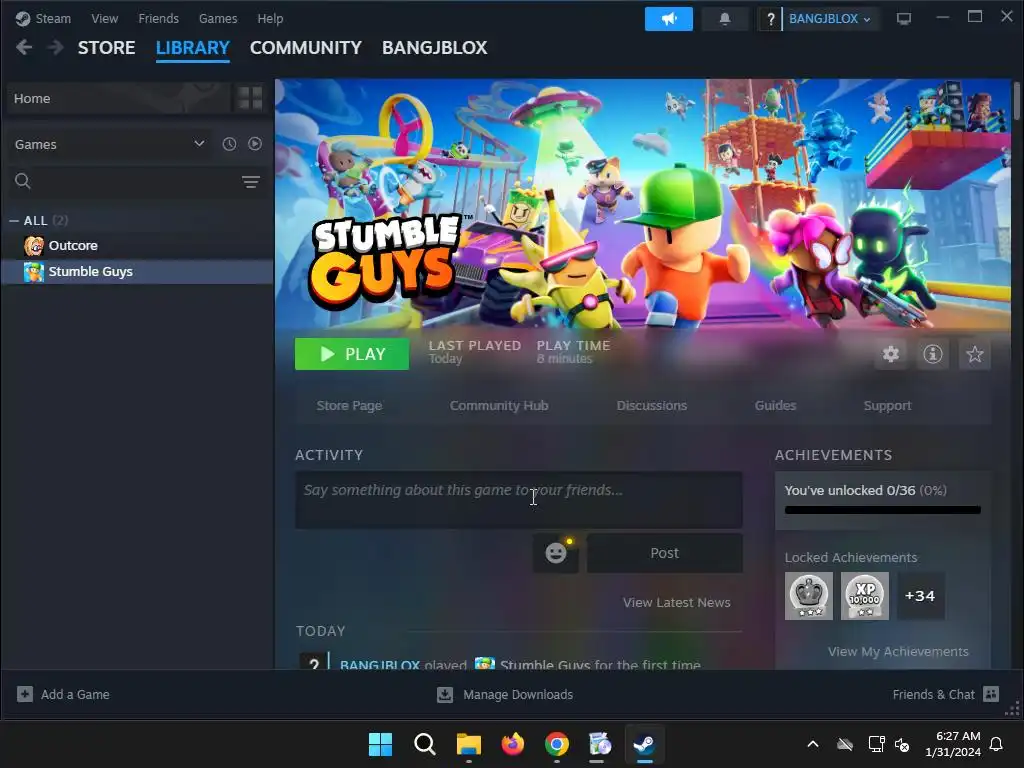This screenshot has height=768, width=1024.
Task: Open the Help menu
Action: [270, 18]
